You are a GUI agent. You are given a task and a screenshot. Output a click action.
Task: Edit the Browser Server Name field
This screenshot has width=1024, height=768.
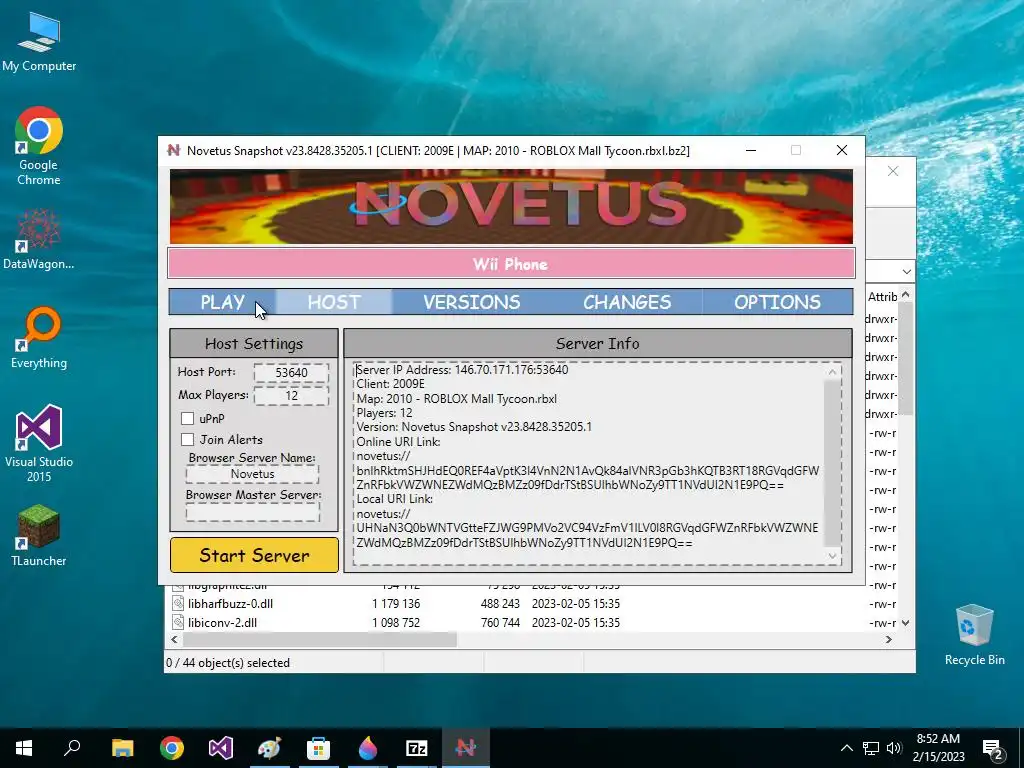pyautogui.click(x=253, y=474)
